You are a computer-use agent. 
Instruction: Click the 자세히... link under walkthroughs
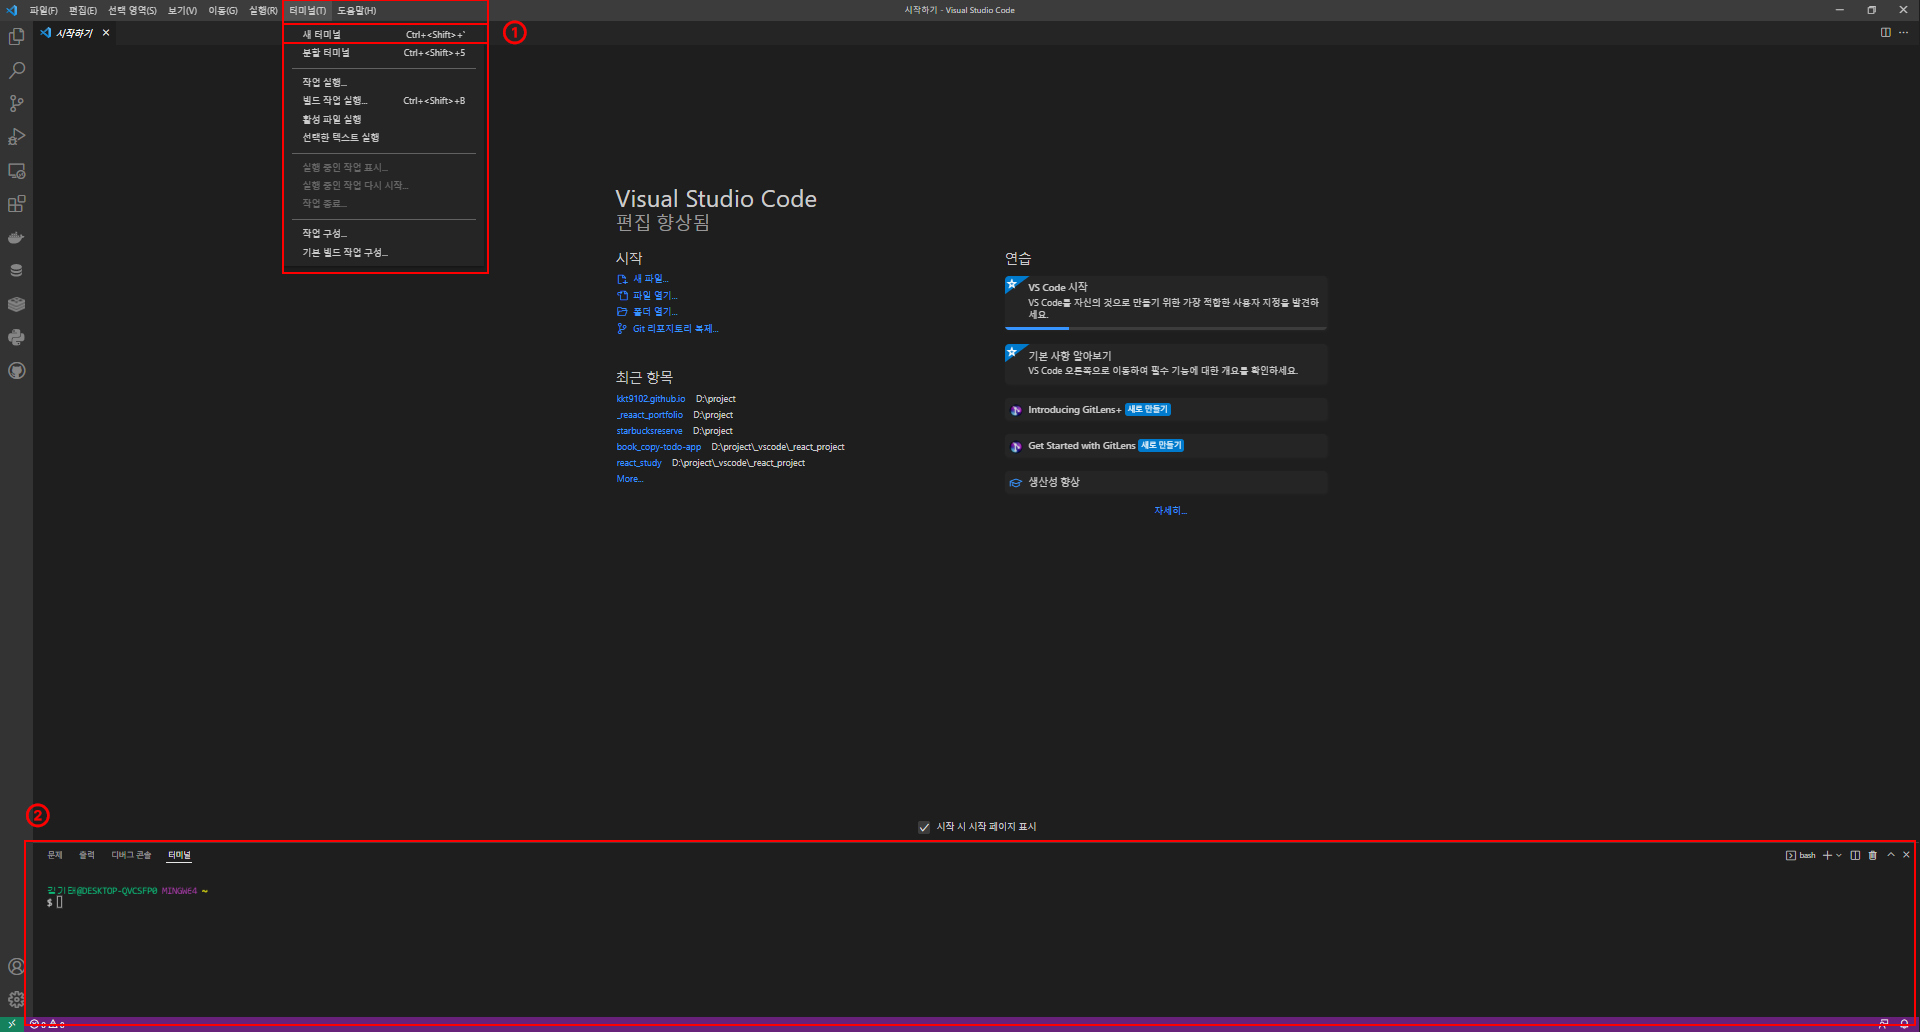[x=1170, y=511]
